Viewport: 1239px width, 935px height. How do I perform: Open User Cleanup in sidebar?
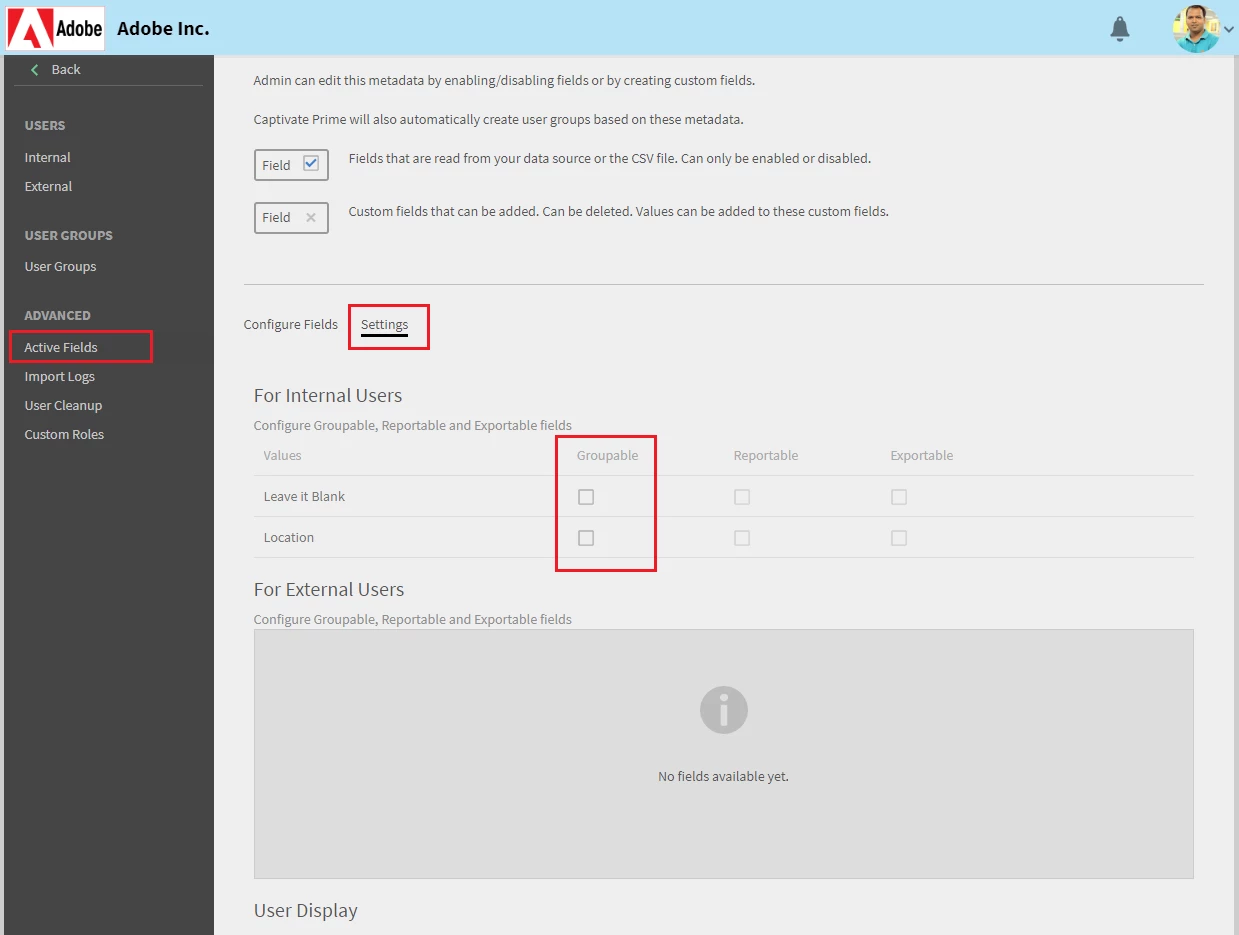[x=64, y=405]
